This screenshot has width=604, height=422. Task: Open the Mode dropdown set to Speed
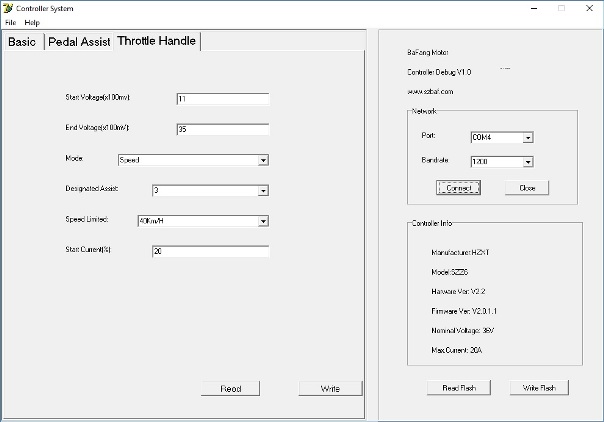click(193, 160)
